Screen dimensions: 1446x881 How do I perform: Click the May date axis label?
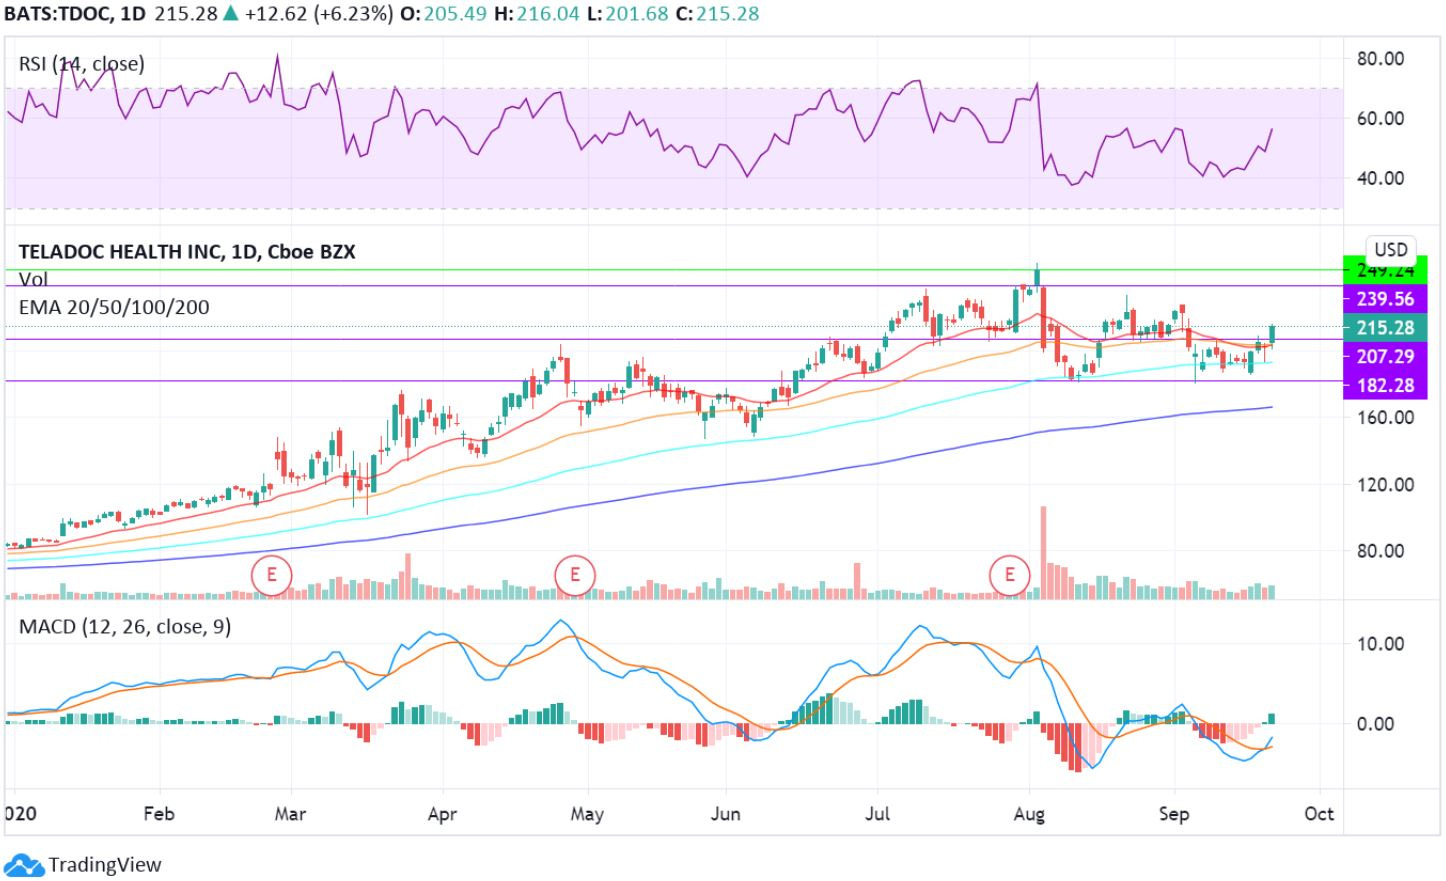pos(587,814)
